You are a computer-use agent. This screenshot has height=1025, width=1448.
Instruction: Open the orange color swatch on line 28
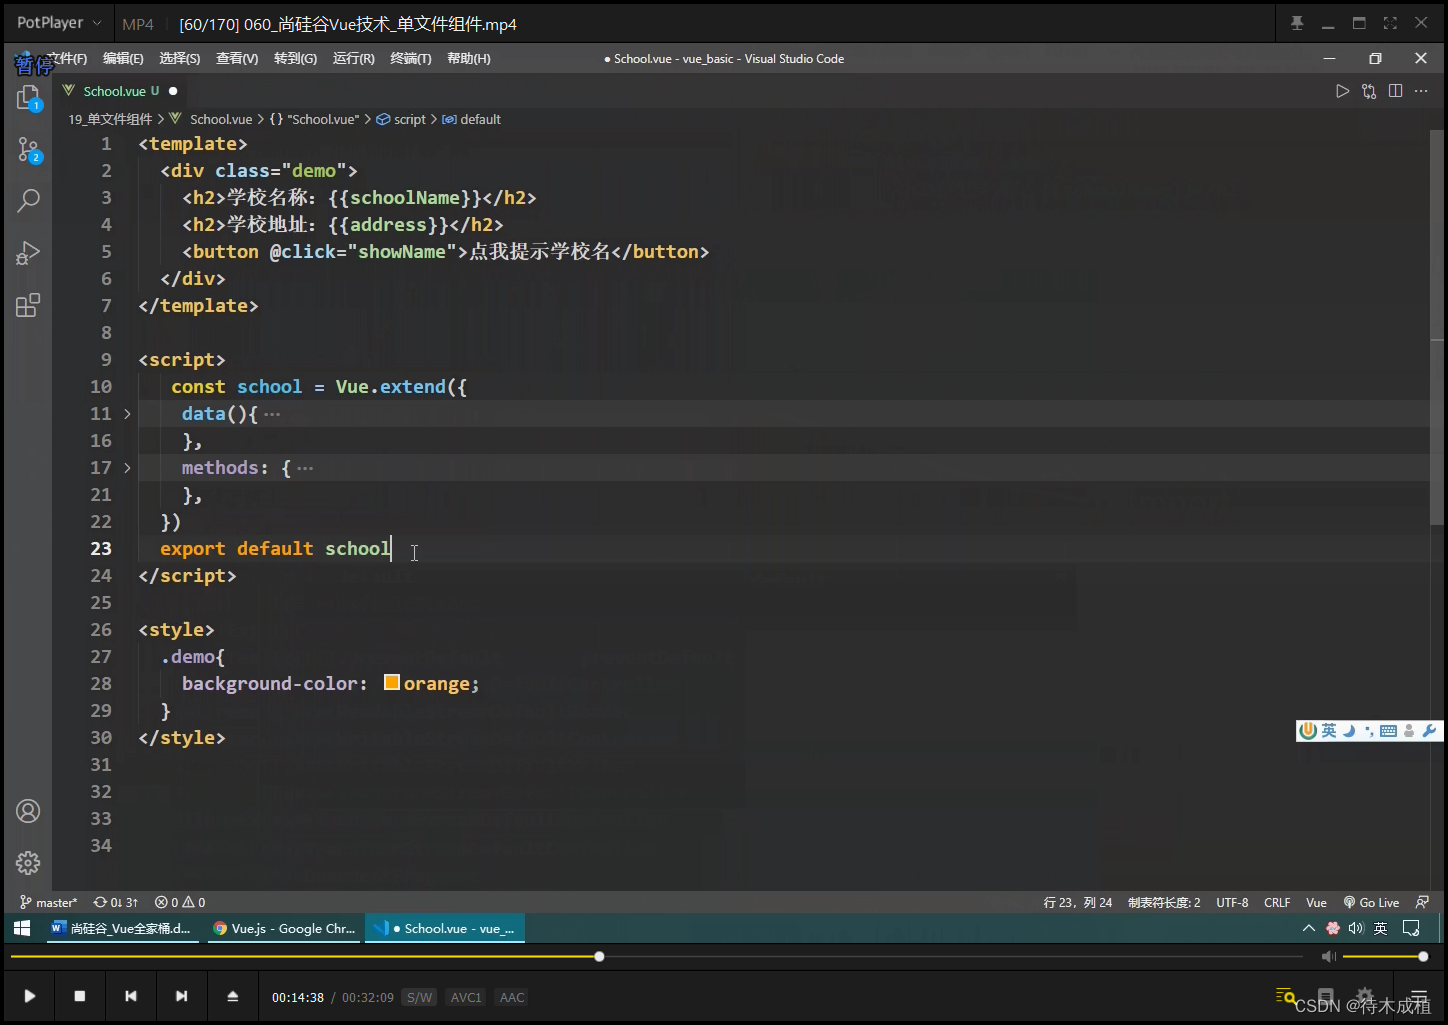pyautogui.click(x=392, y=683)
